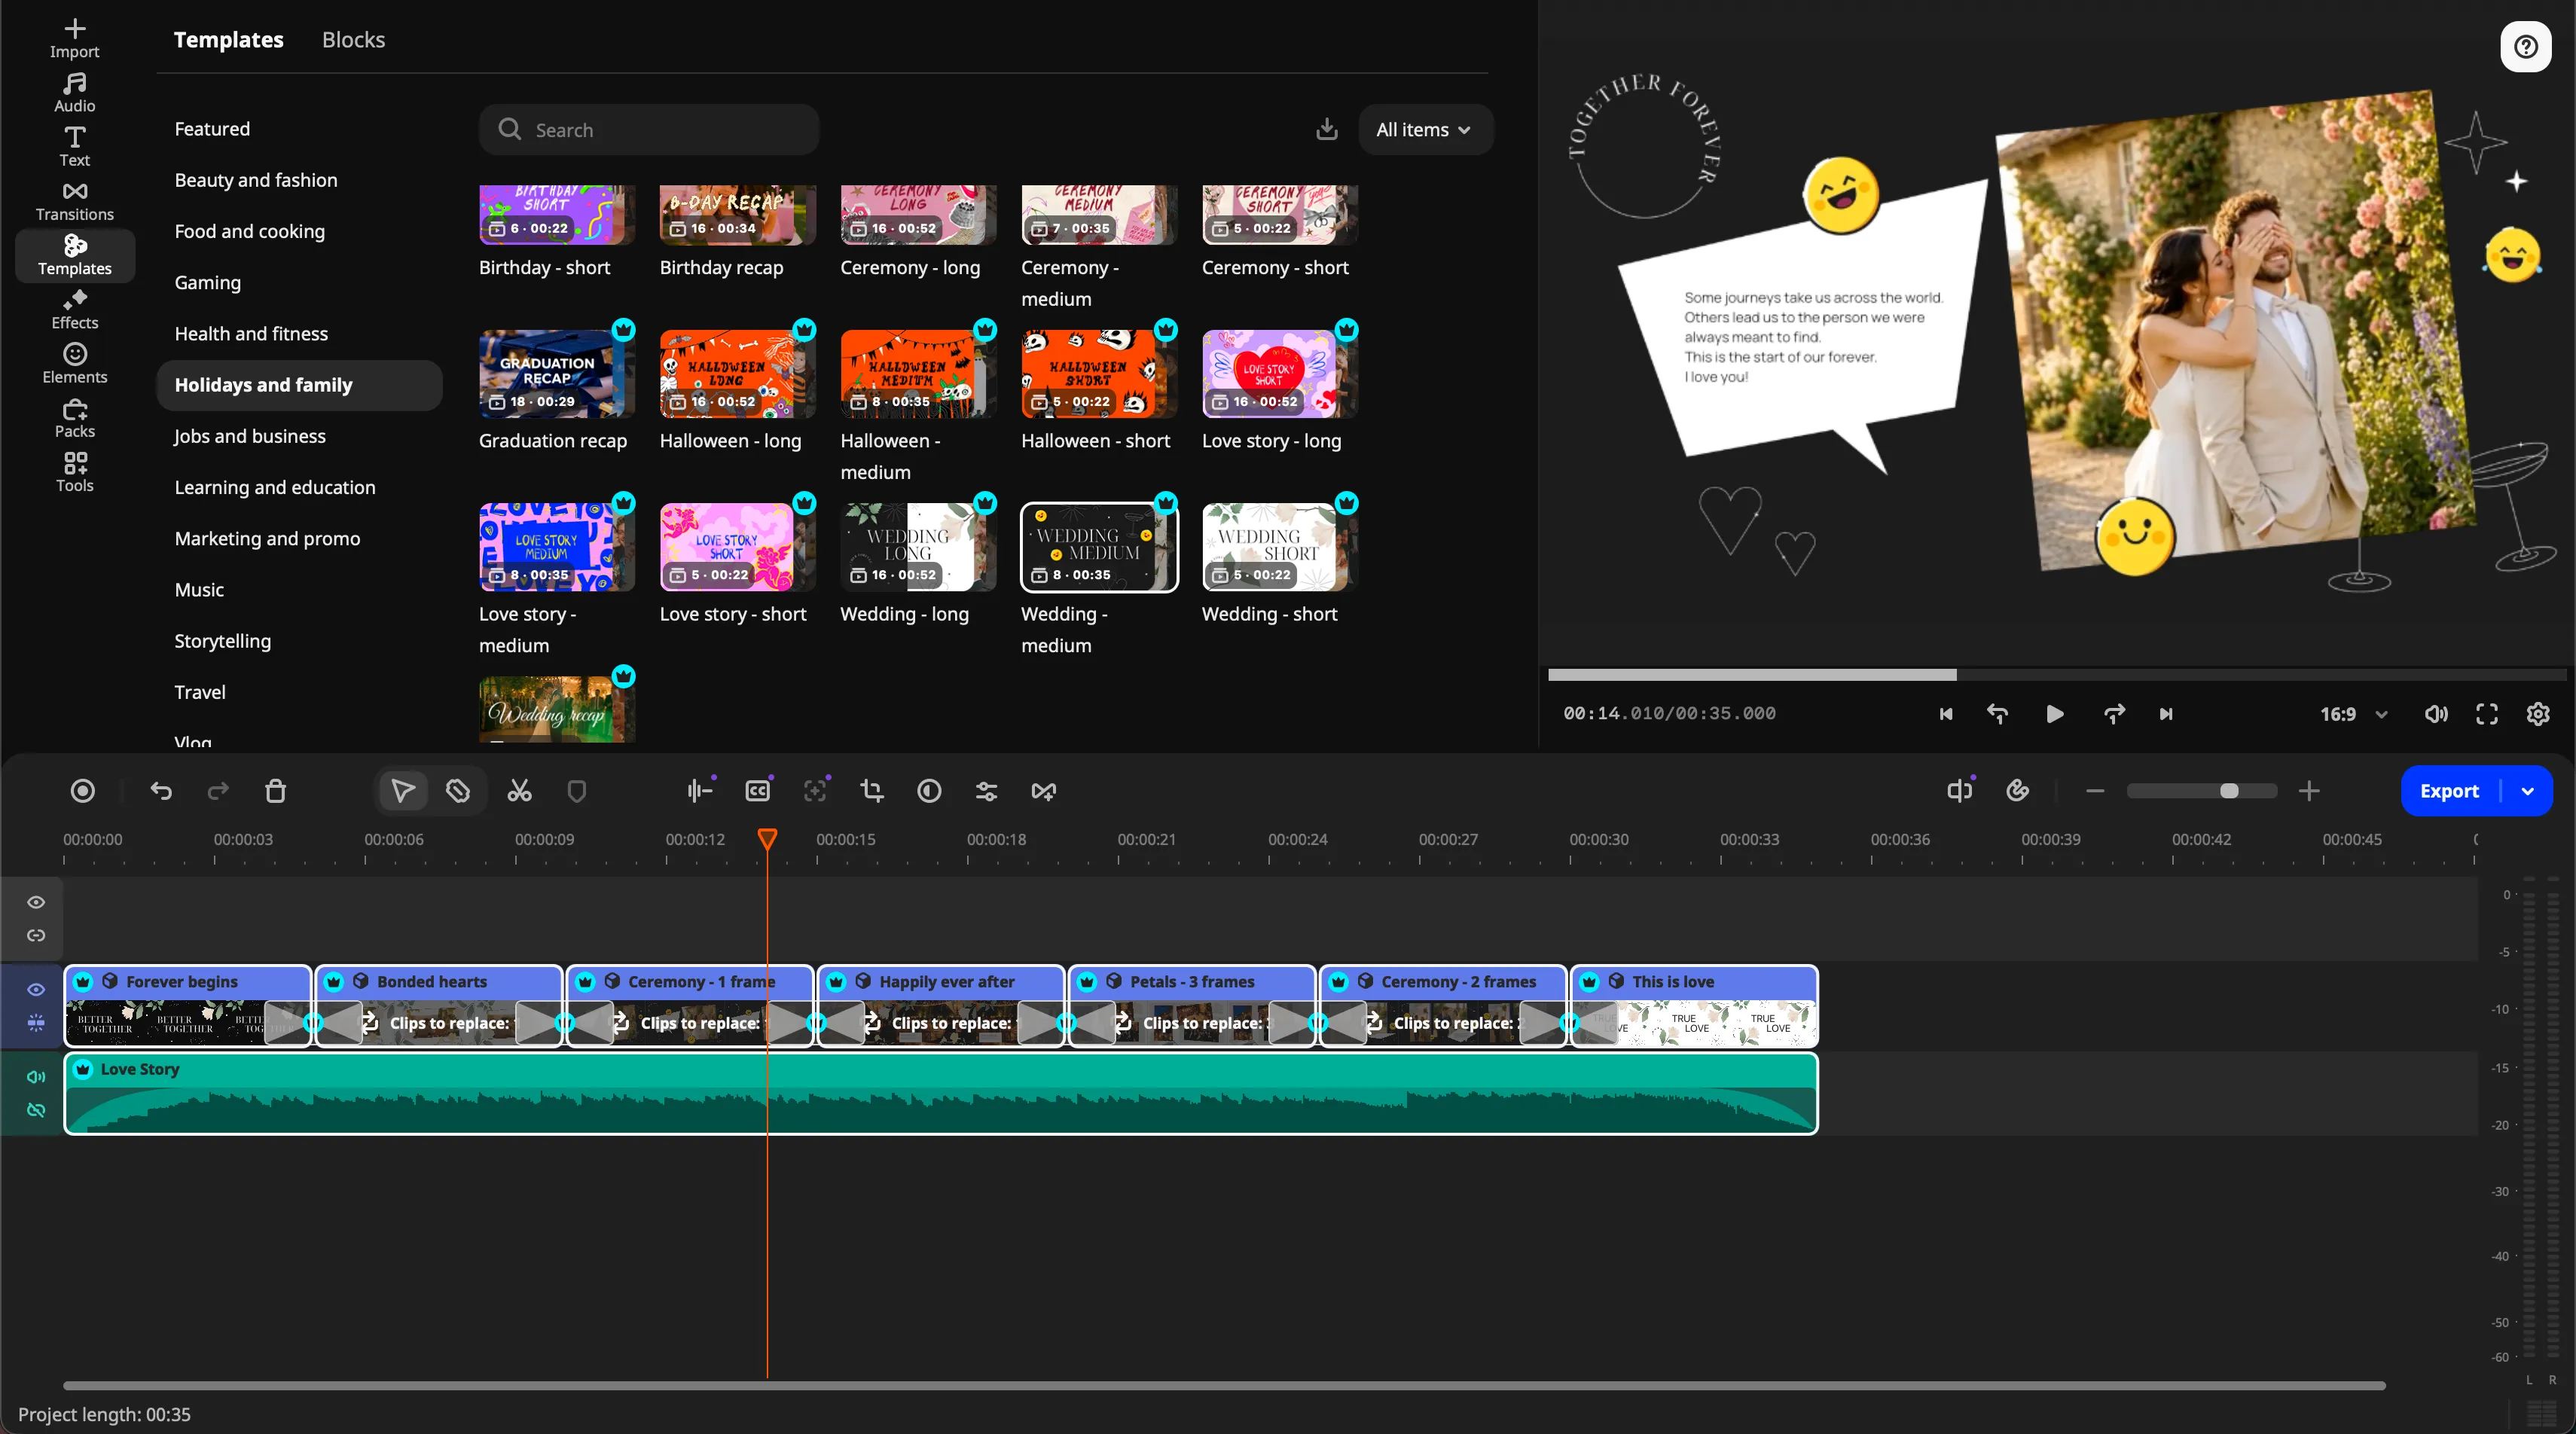This screenshot has width=2576, height=1434.
Task: Mute the Love Story audio track
Action: [36, 1076]
